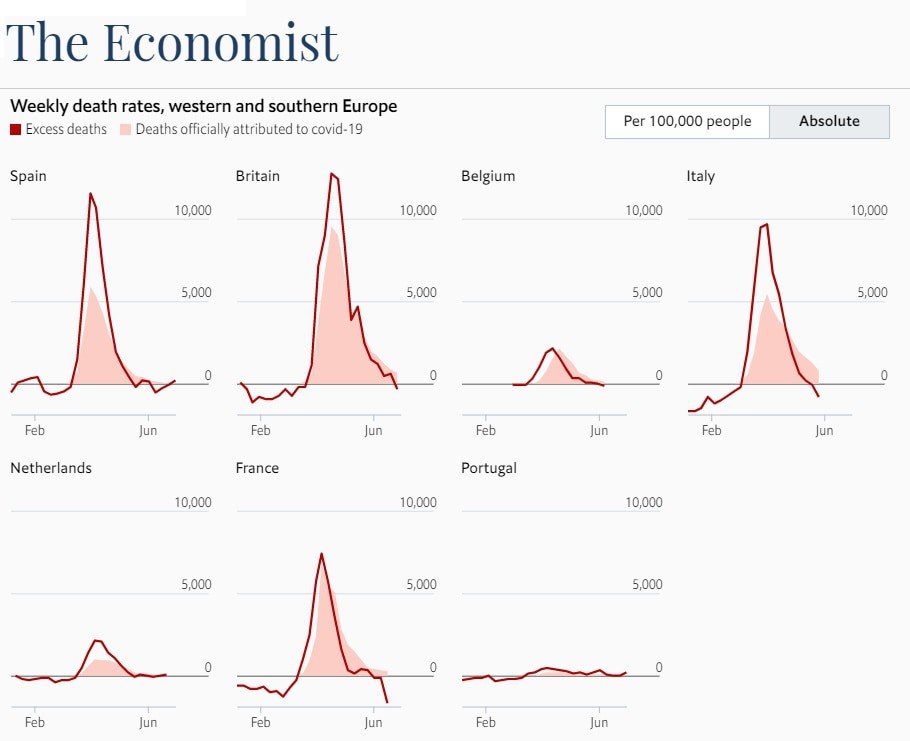Screen dimensions: 910x741
Task: Click the Portugal chart title
Action: pyautogui.click(x=489, y=468)
